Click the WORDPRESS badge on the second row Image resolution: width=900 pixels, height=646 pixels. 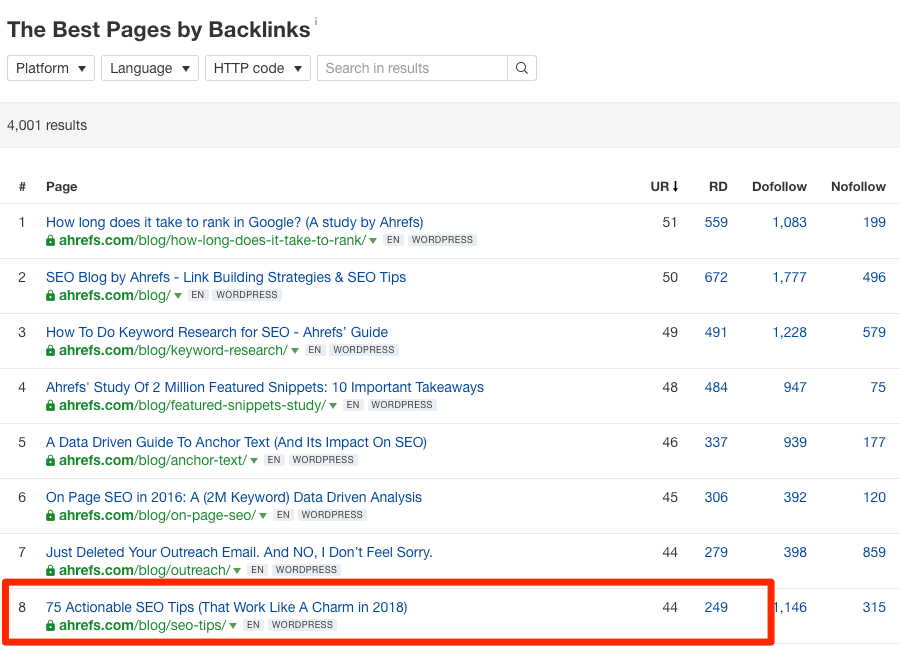click(246, 294)
